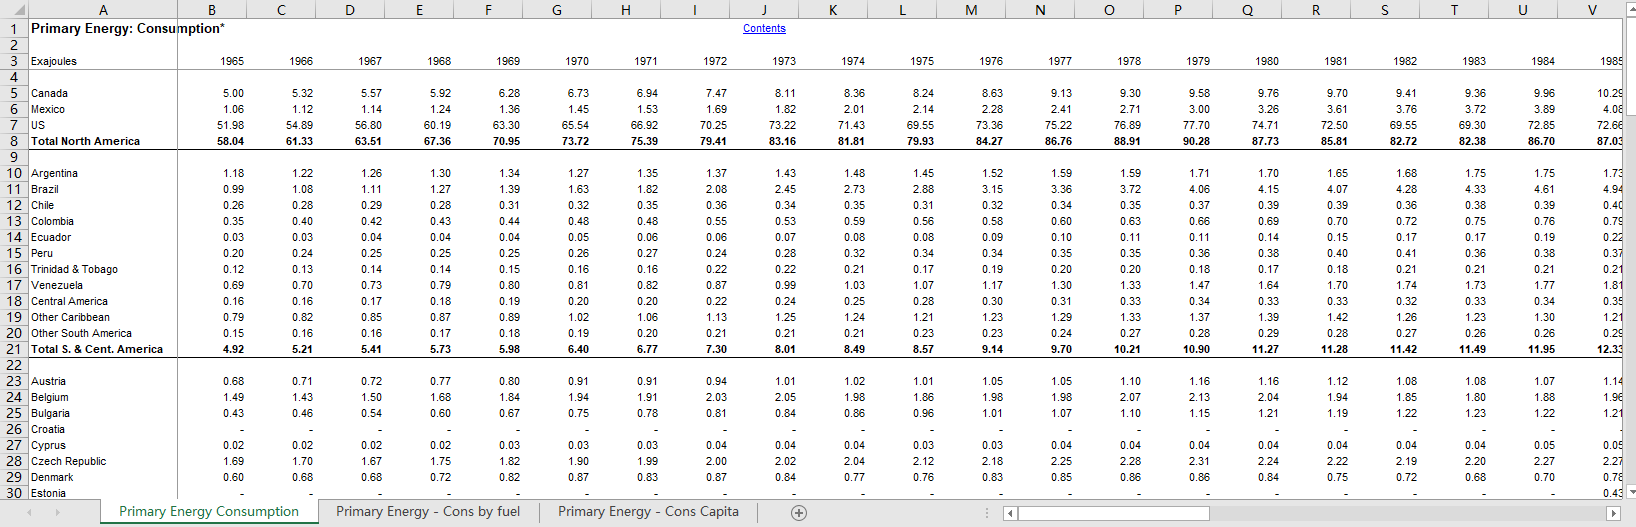Click the 'Bulgaria' row label
Image resolution: width=1636 pixels, height=527 pixels.
coord(50,413)
